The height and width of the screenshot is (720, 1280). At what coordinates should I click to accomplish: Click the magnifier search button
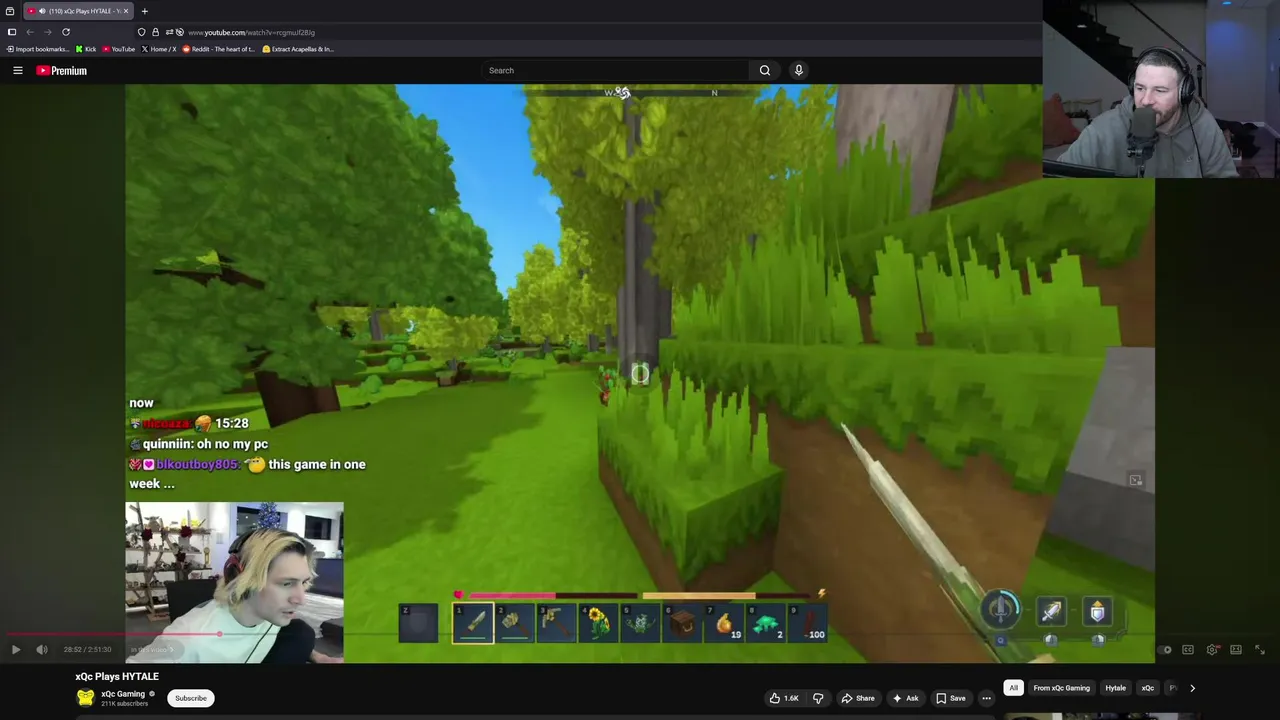tap(765, 70)
